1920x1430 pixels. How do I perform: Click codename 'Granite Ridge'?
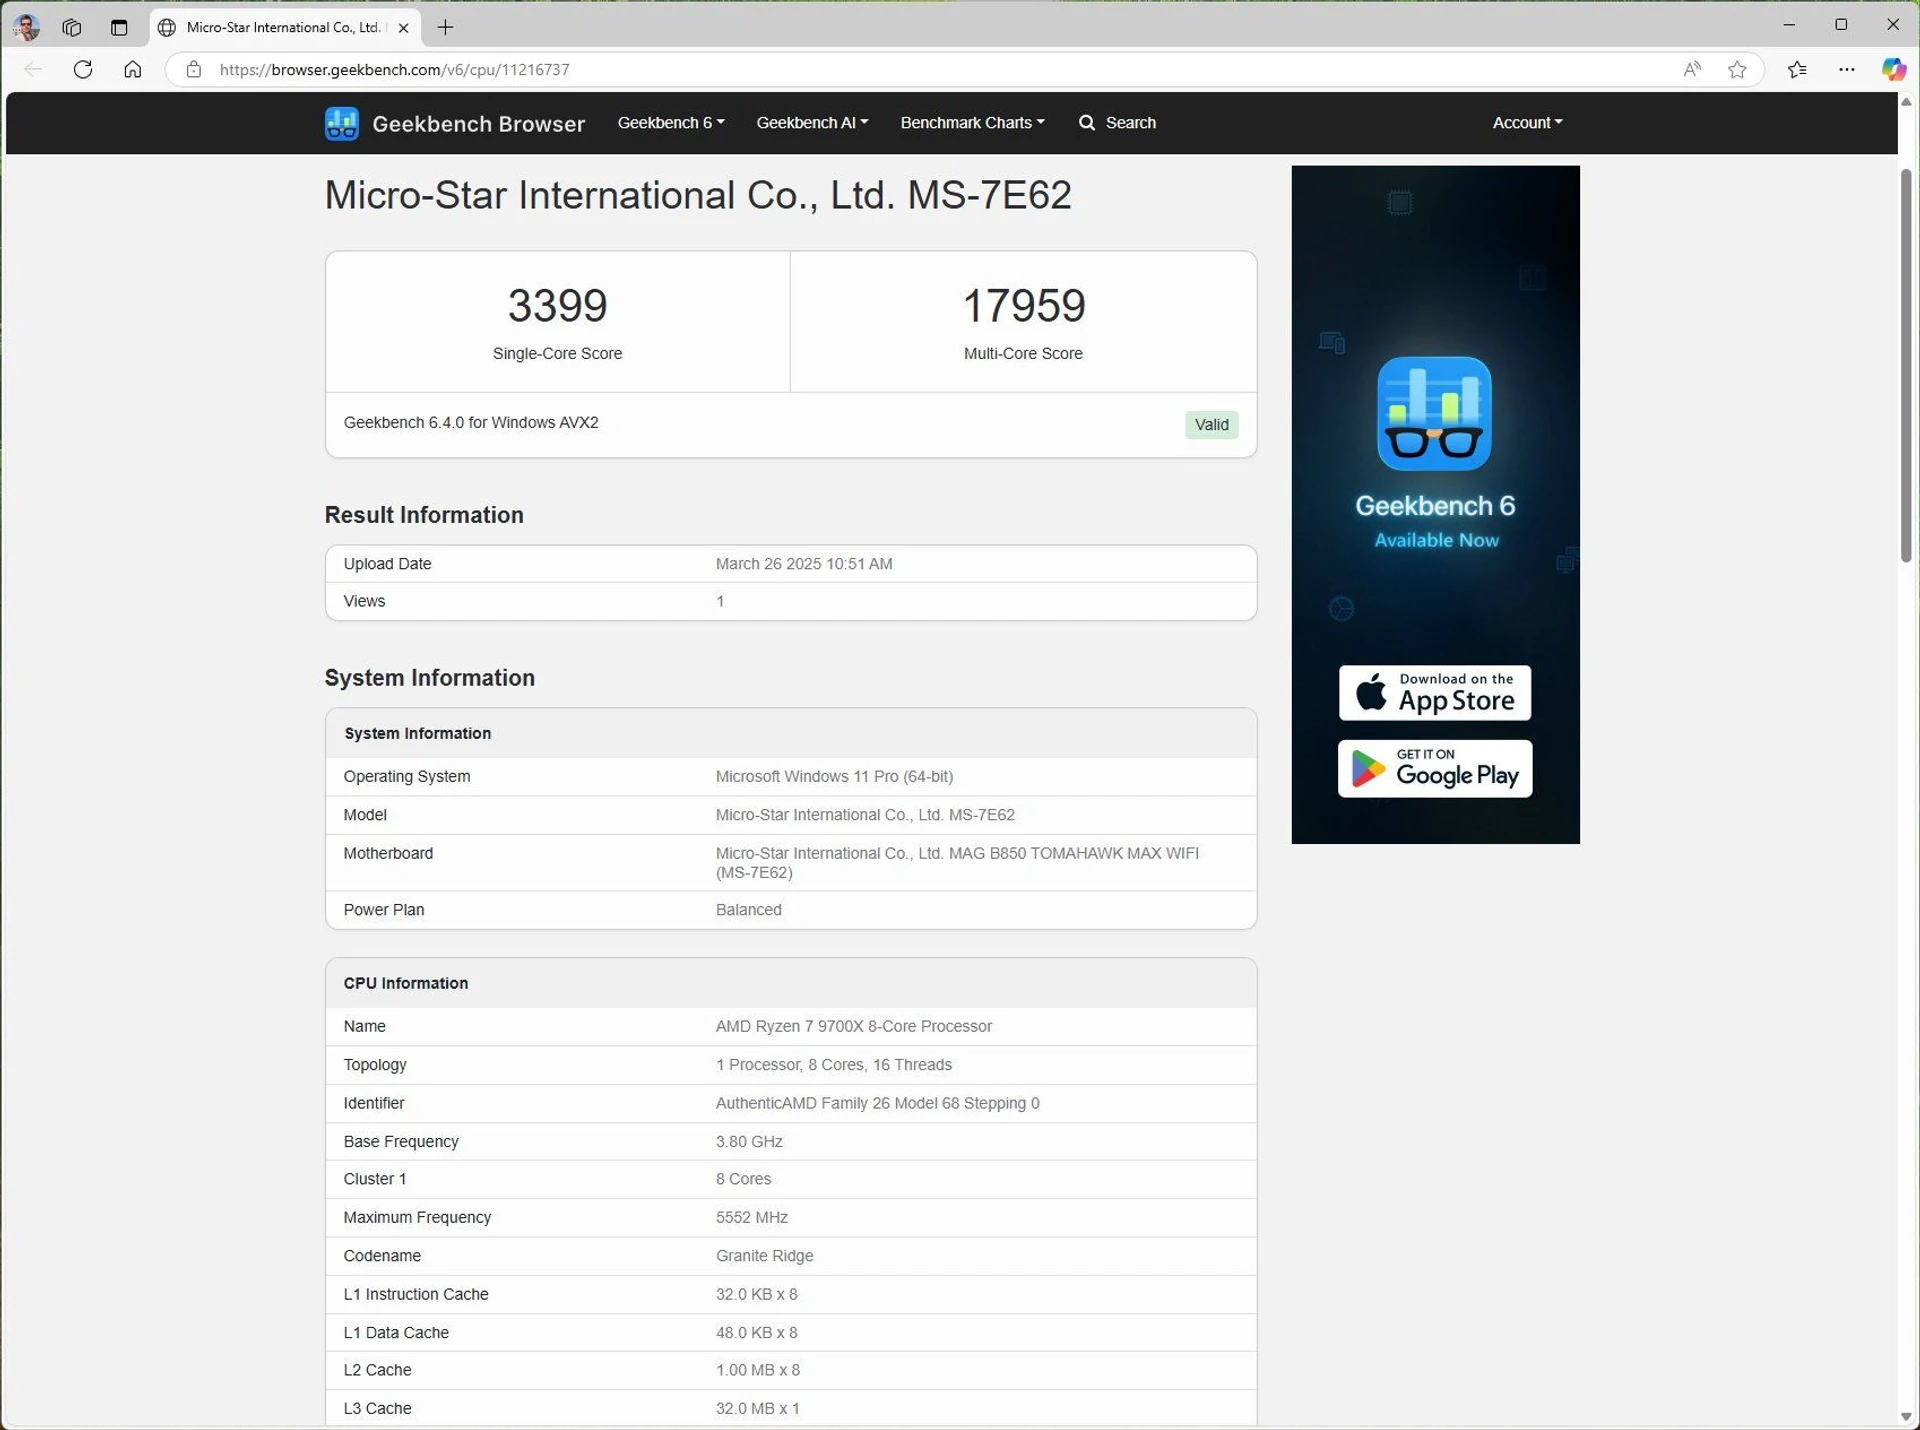[x=764, y=1256]
